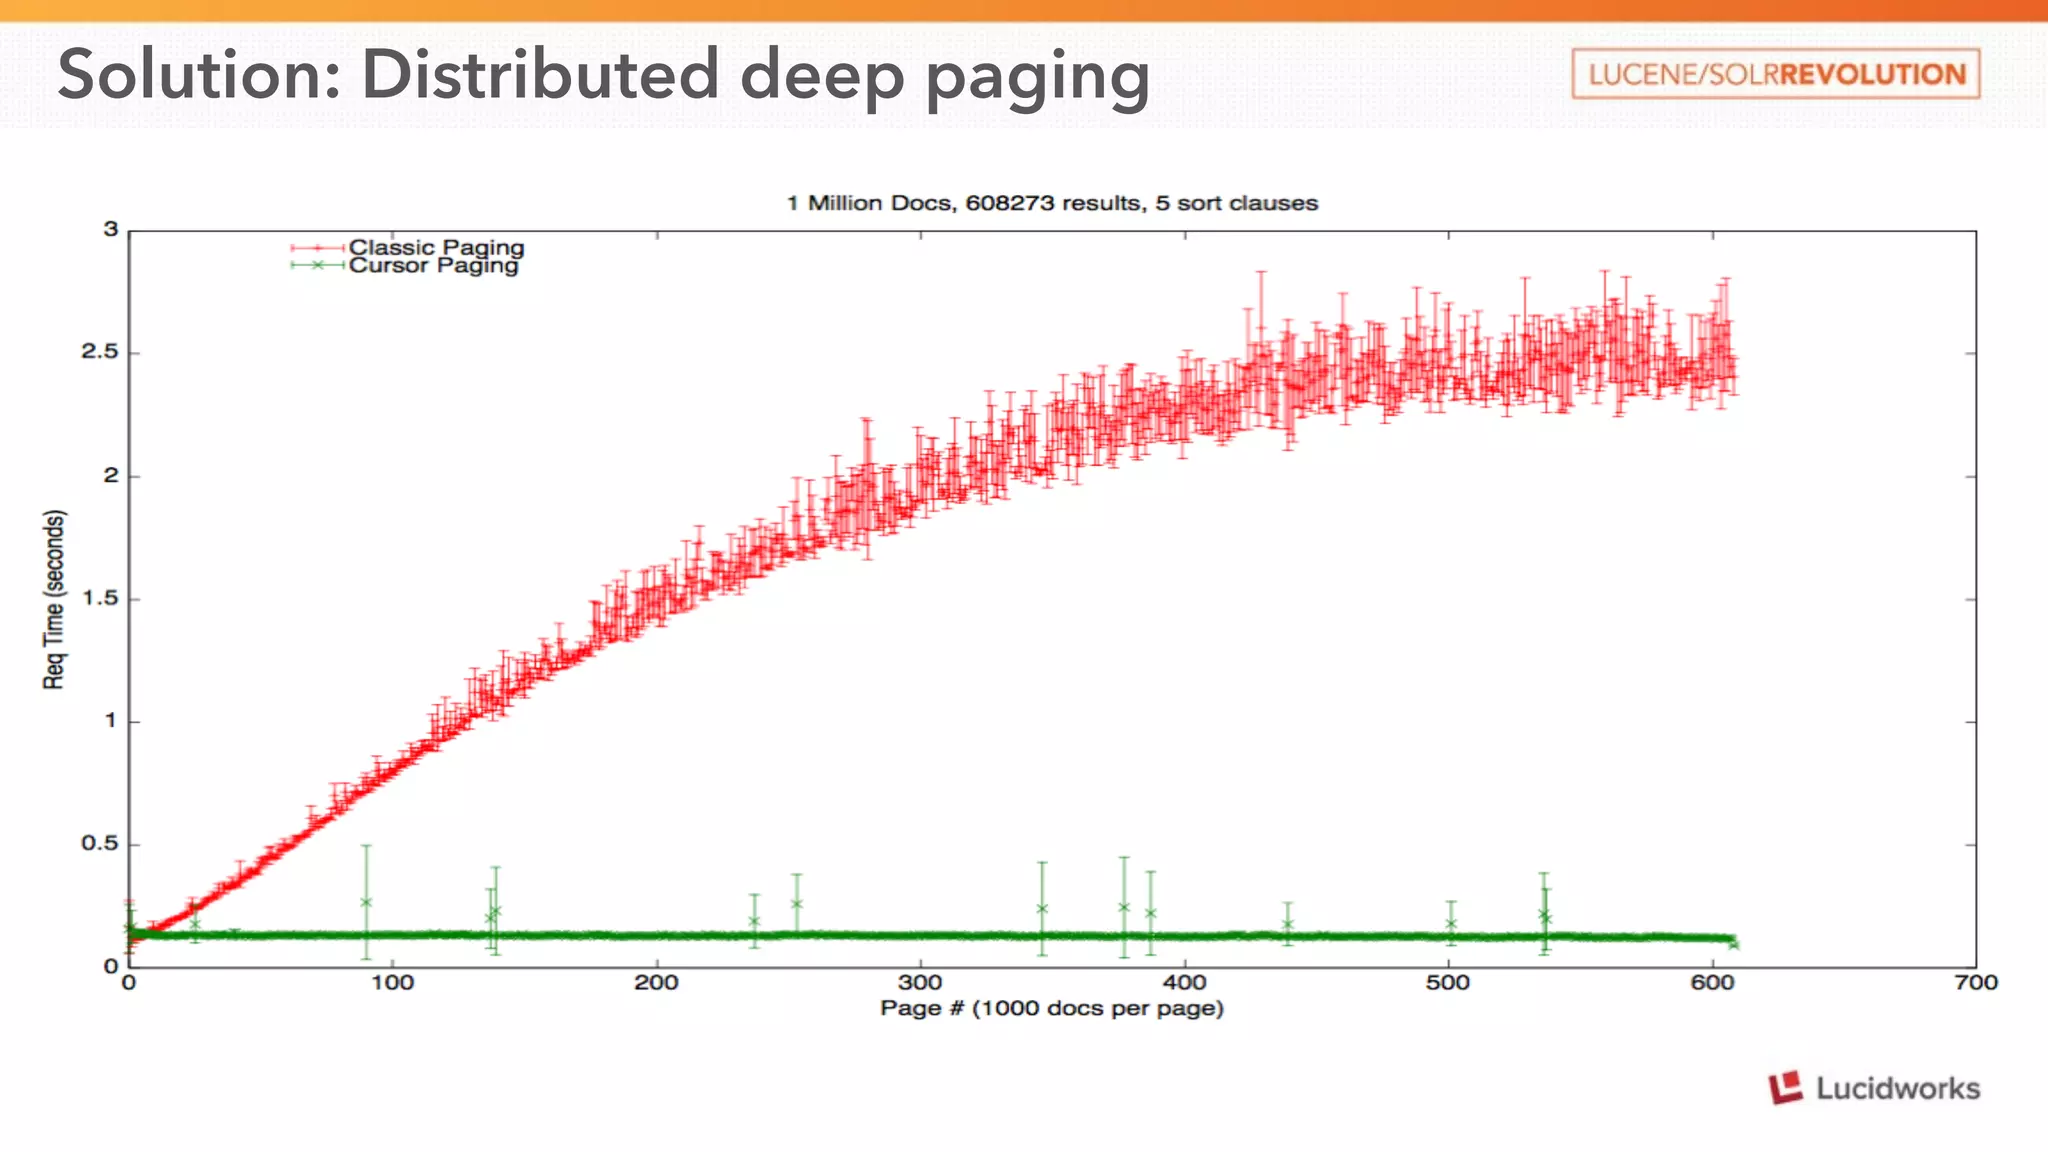Click the x-axis tick label '400'
This screenshot has width=2048, height=1152.
pyautogui.click(x=1184, y=983)
